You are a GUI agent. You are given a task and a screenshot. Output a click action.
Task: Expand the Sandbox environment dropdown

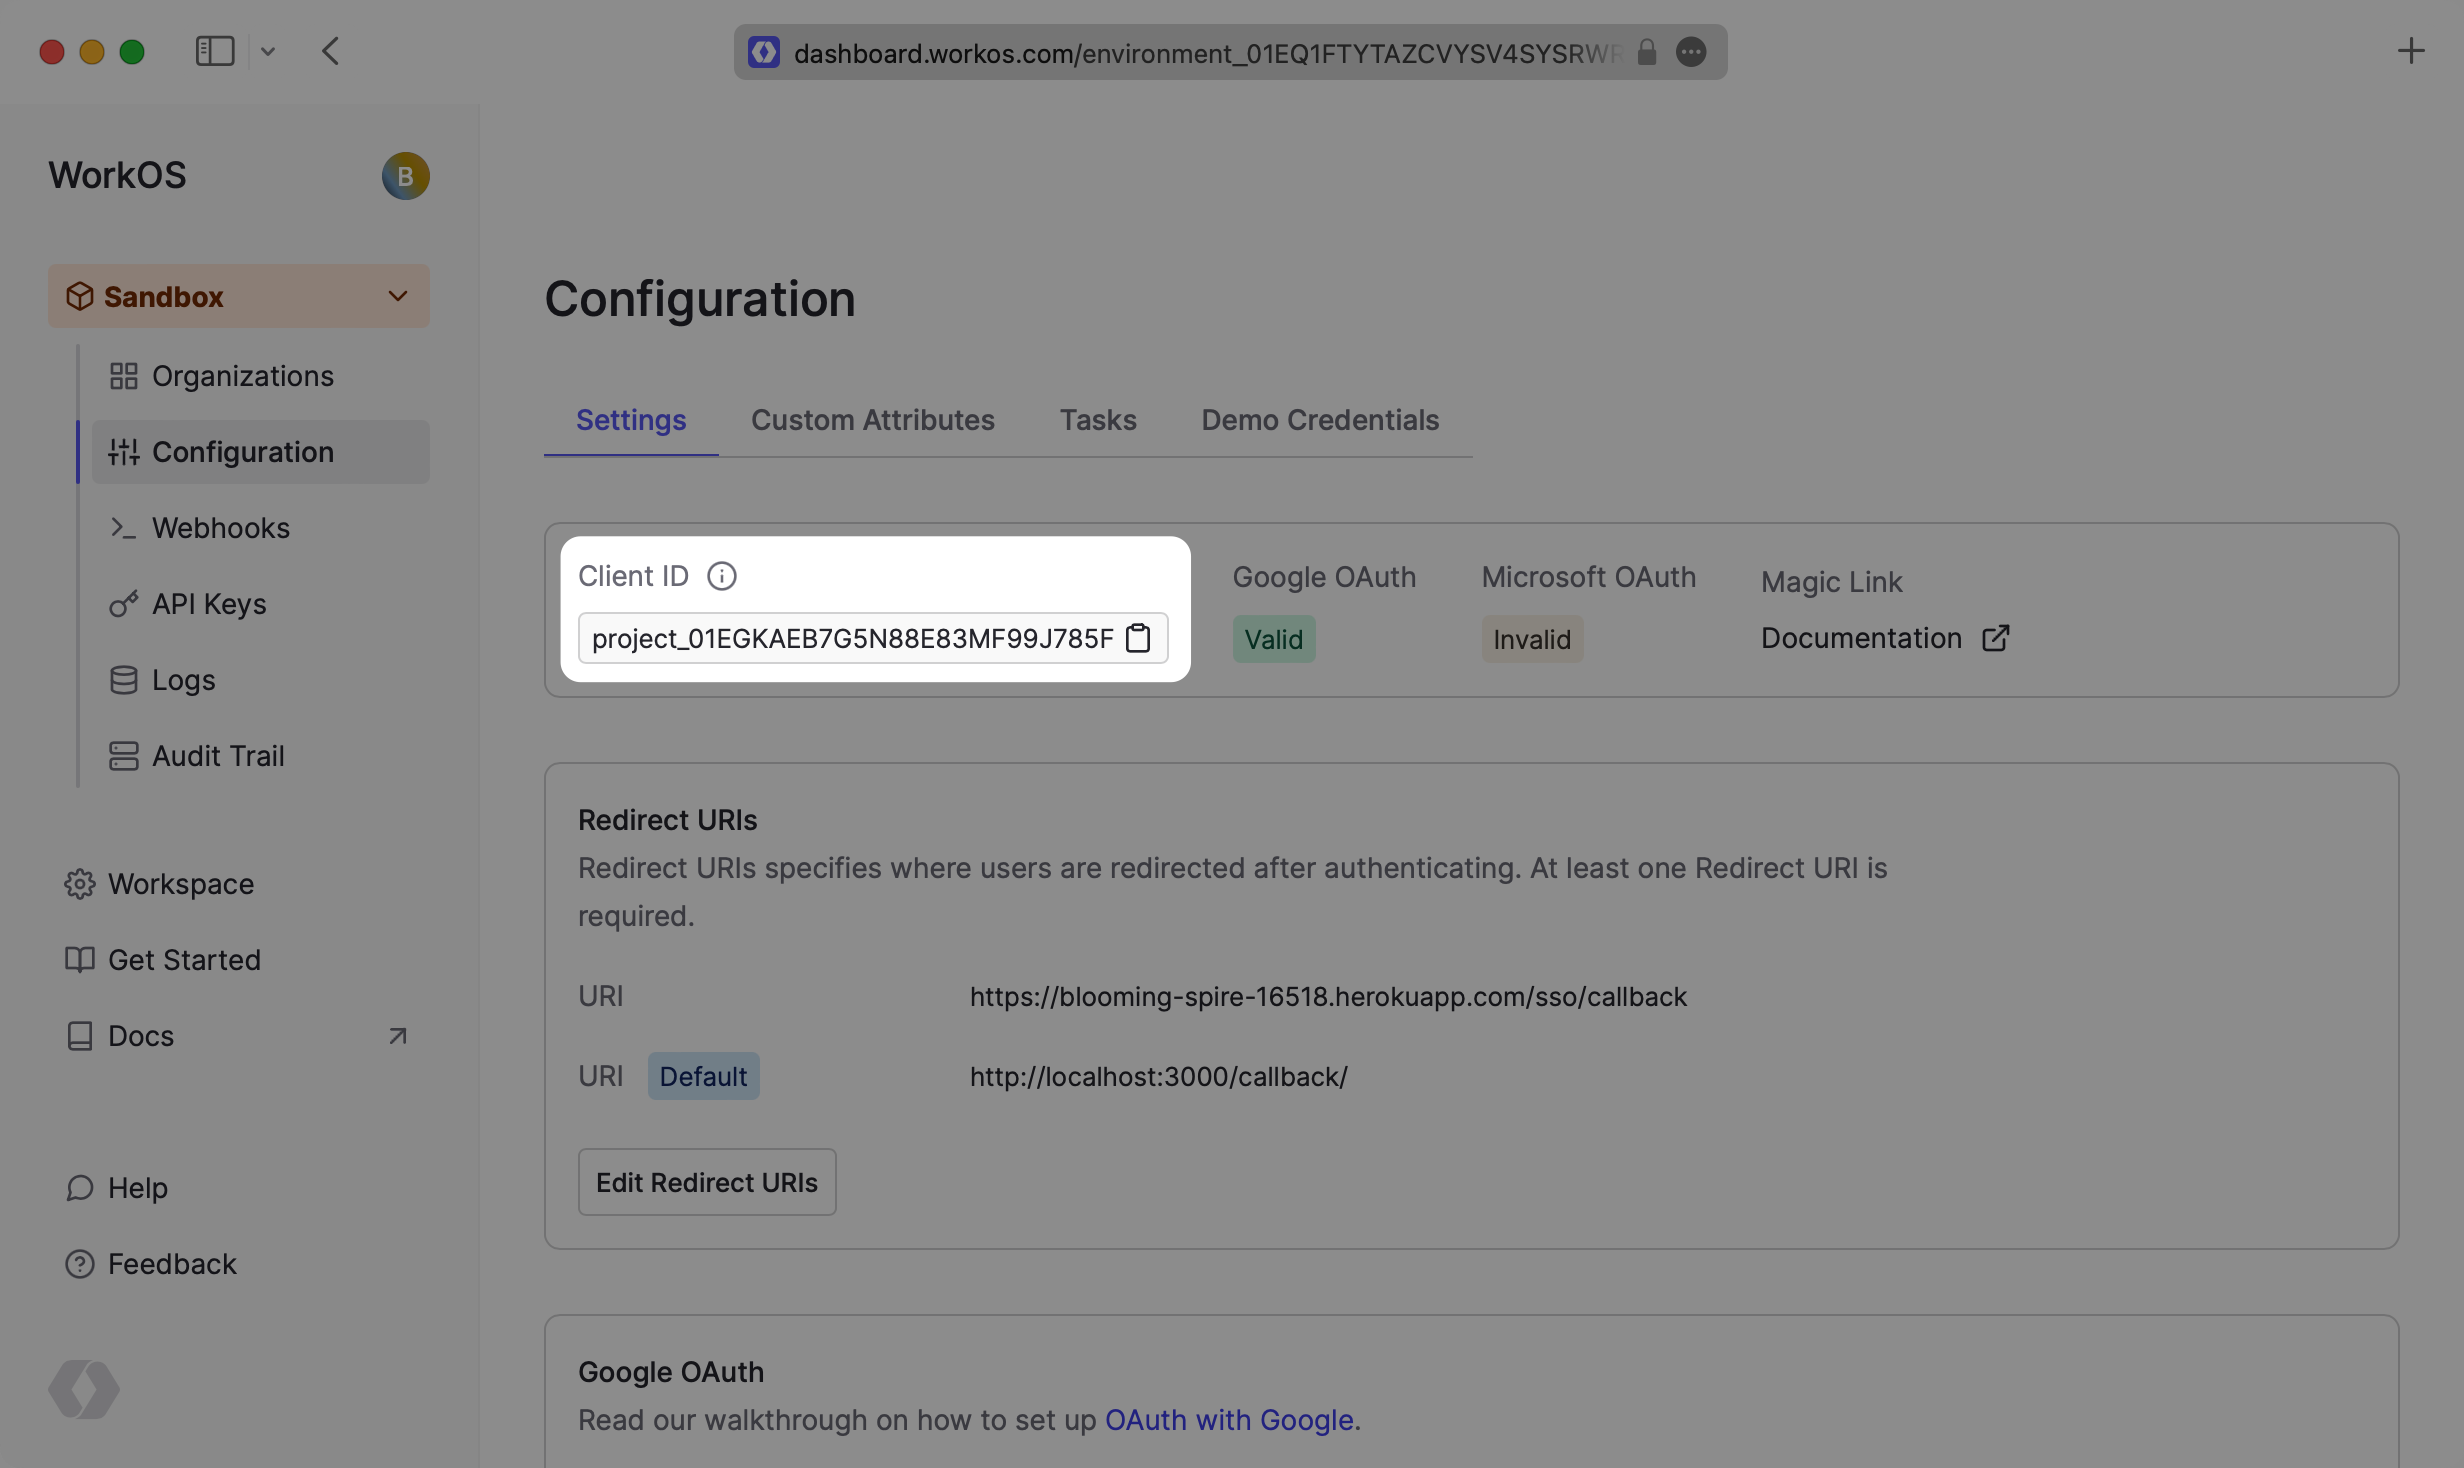[x=398, y=296]
